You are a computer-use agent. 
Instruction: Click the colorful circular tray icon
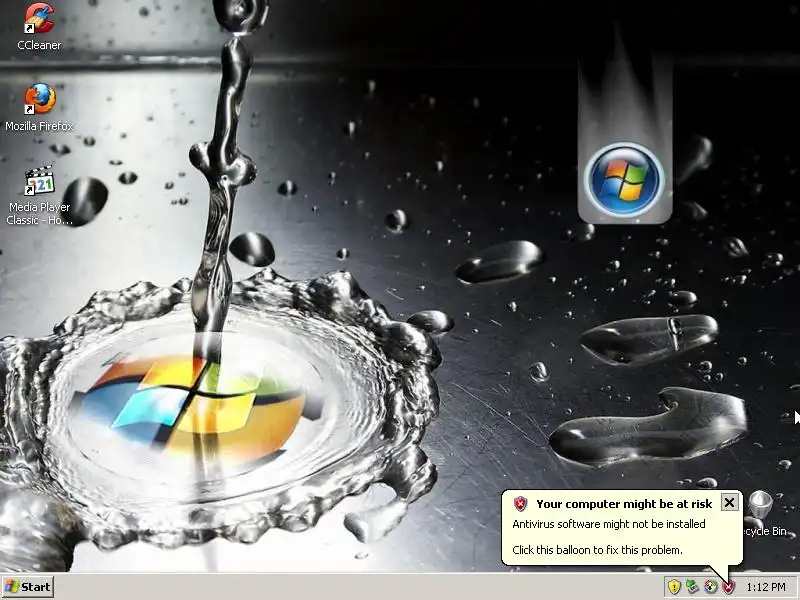(710, 587)
